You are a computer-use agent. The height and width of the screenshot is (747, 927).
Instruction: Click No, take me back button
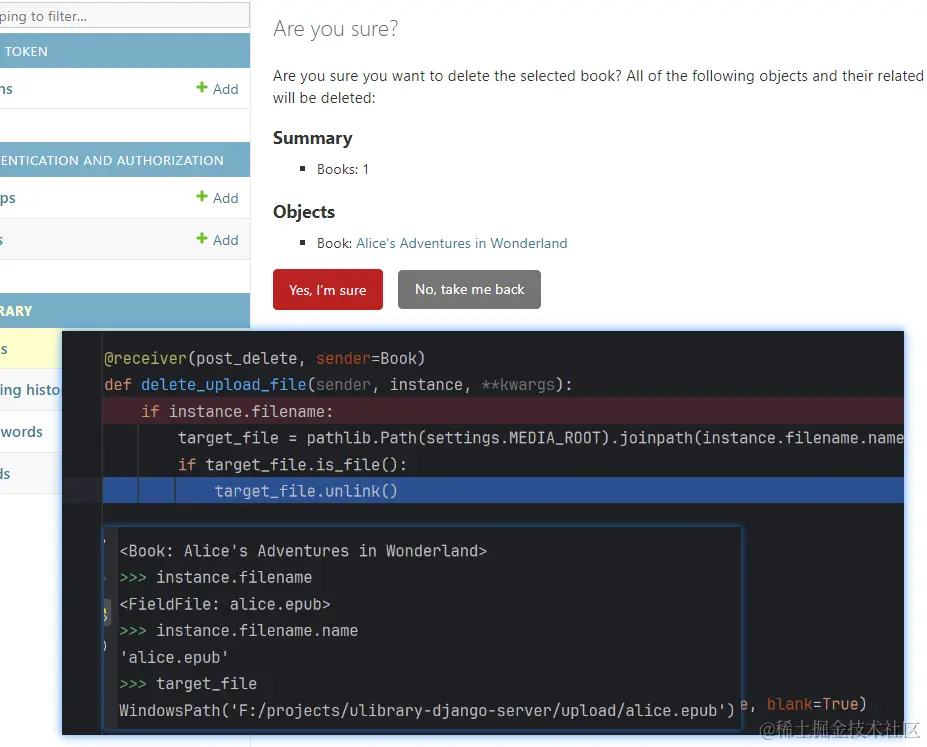tap(469, 290)
